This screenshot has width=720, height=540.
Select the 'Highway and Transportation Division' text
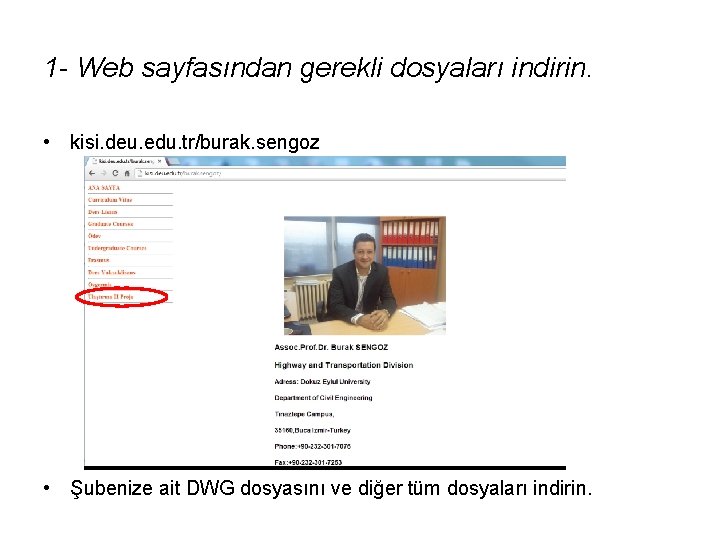(343, 365)
